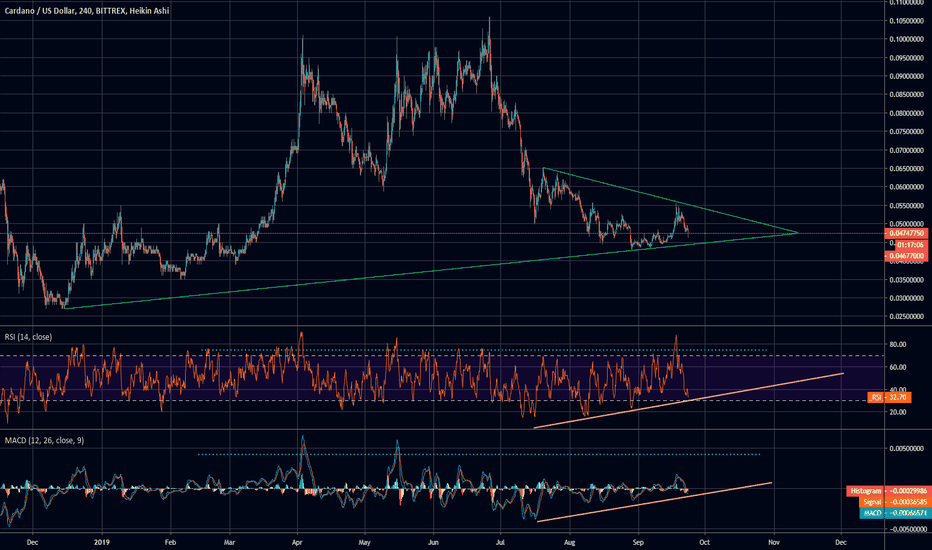Select the dotted teal line in RSI pane
Image resolution: width=932 pixels, height=550 pixels.
(484, 350)
